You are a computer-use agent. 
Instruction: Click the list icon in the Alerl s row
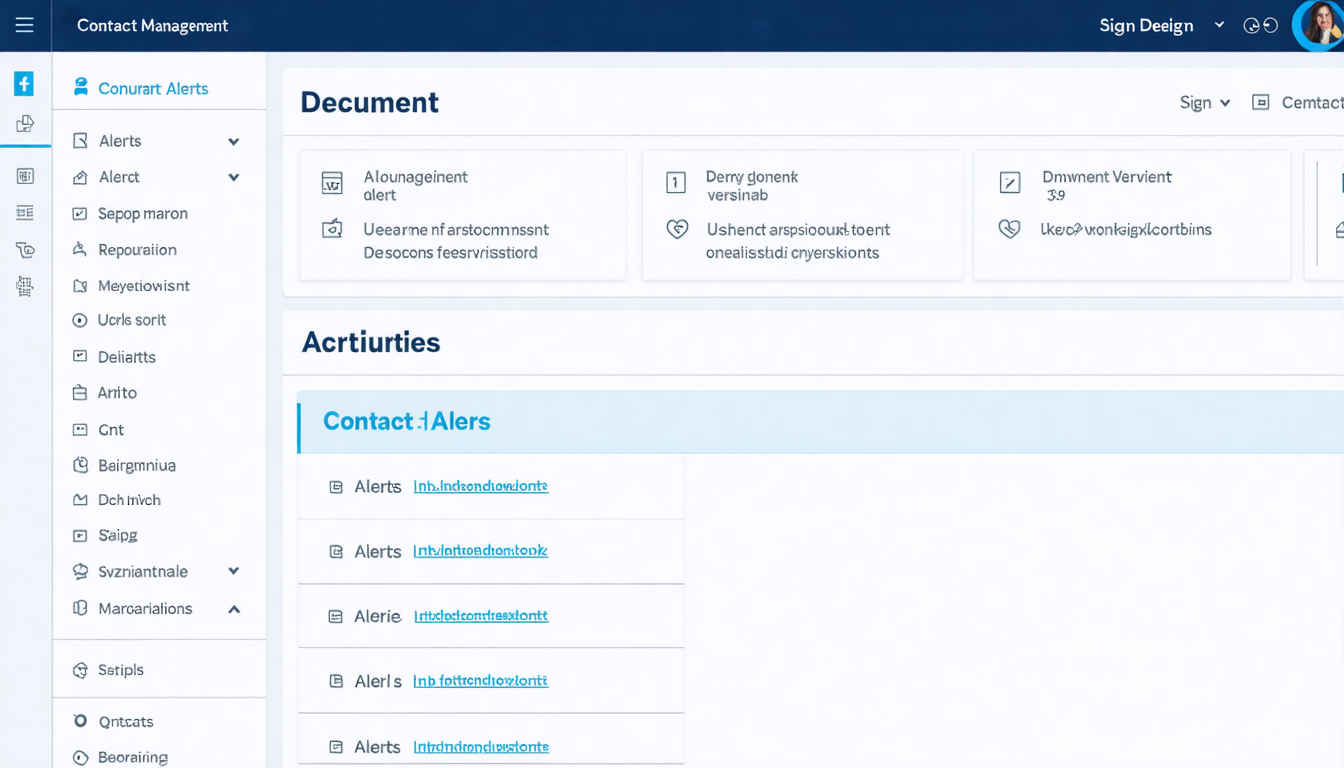pyautogui.click(x=336, y=681)
